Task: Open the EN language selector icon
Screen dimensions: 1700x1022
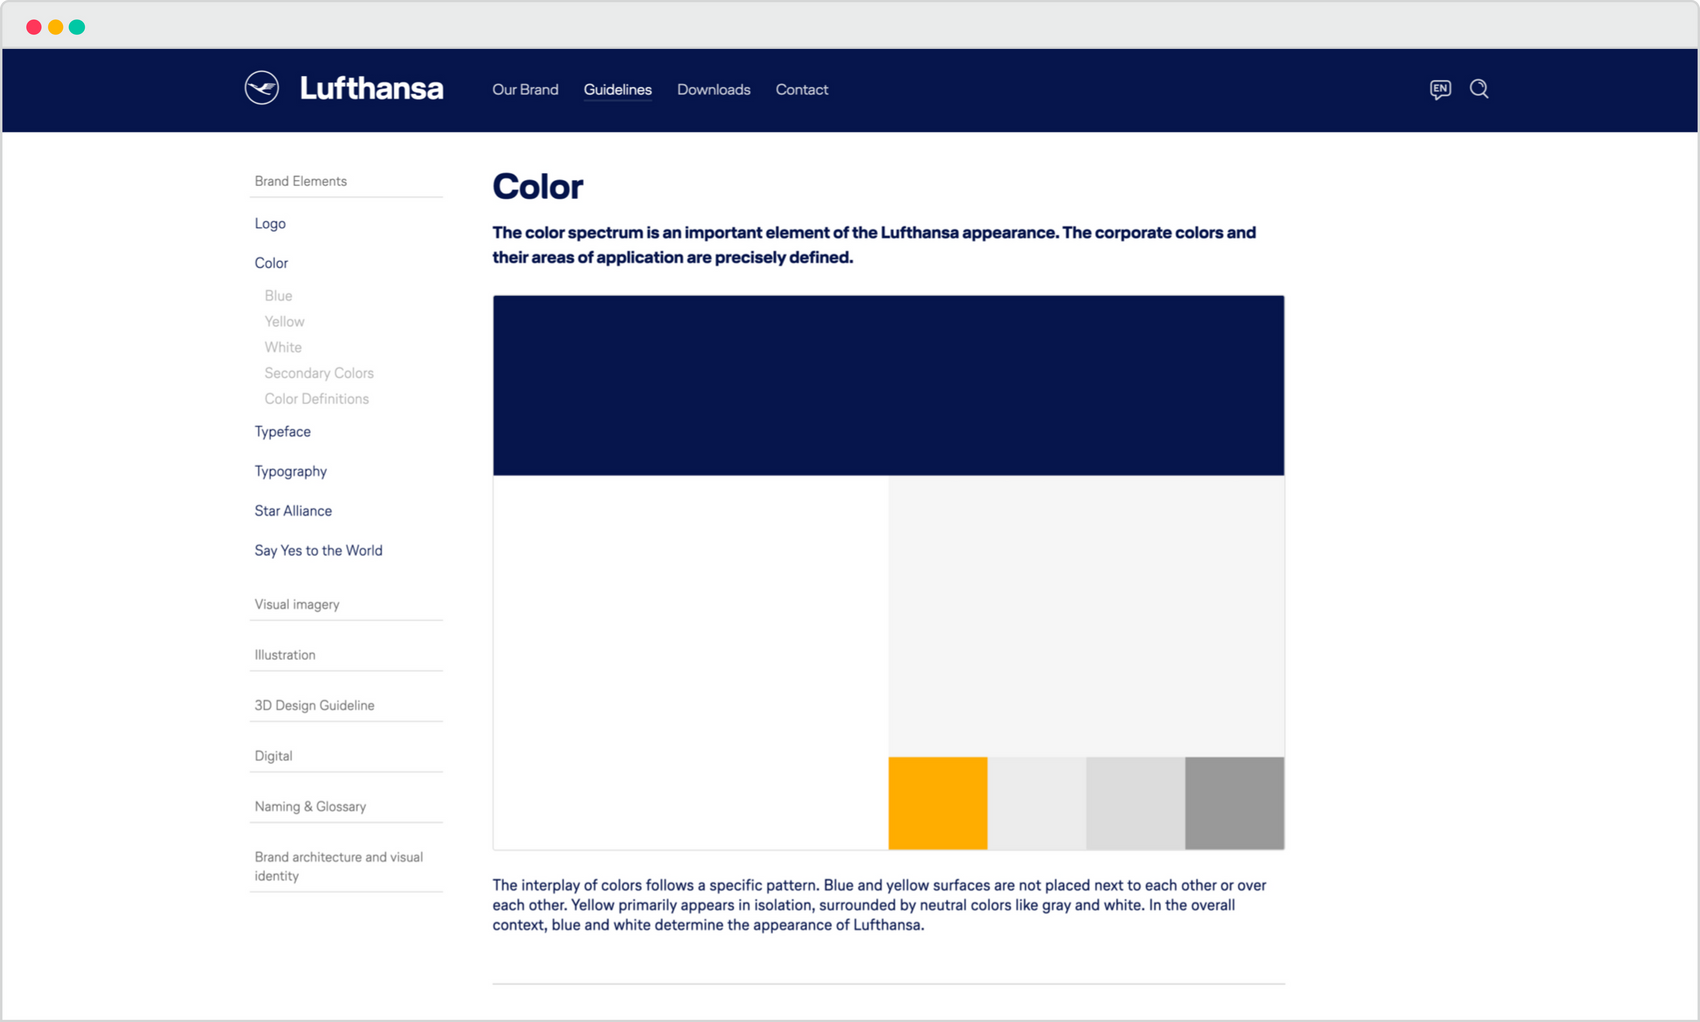Action: [1440, 89]
